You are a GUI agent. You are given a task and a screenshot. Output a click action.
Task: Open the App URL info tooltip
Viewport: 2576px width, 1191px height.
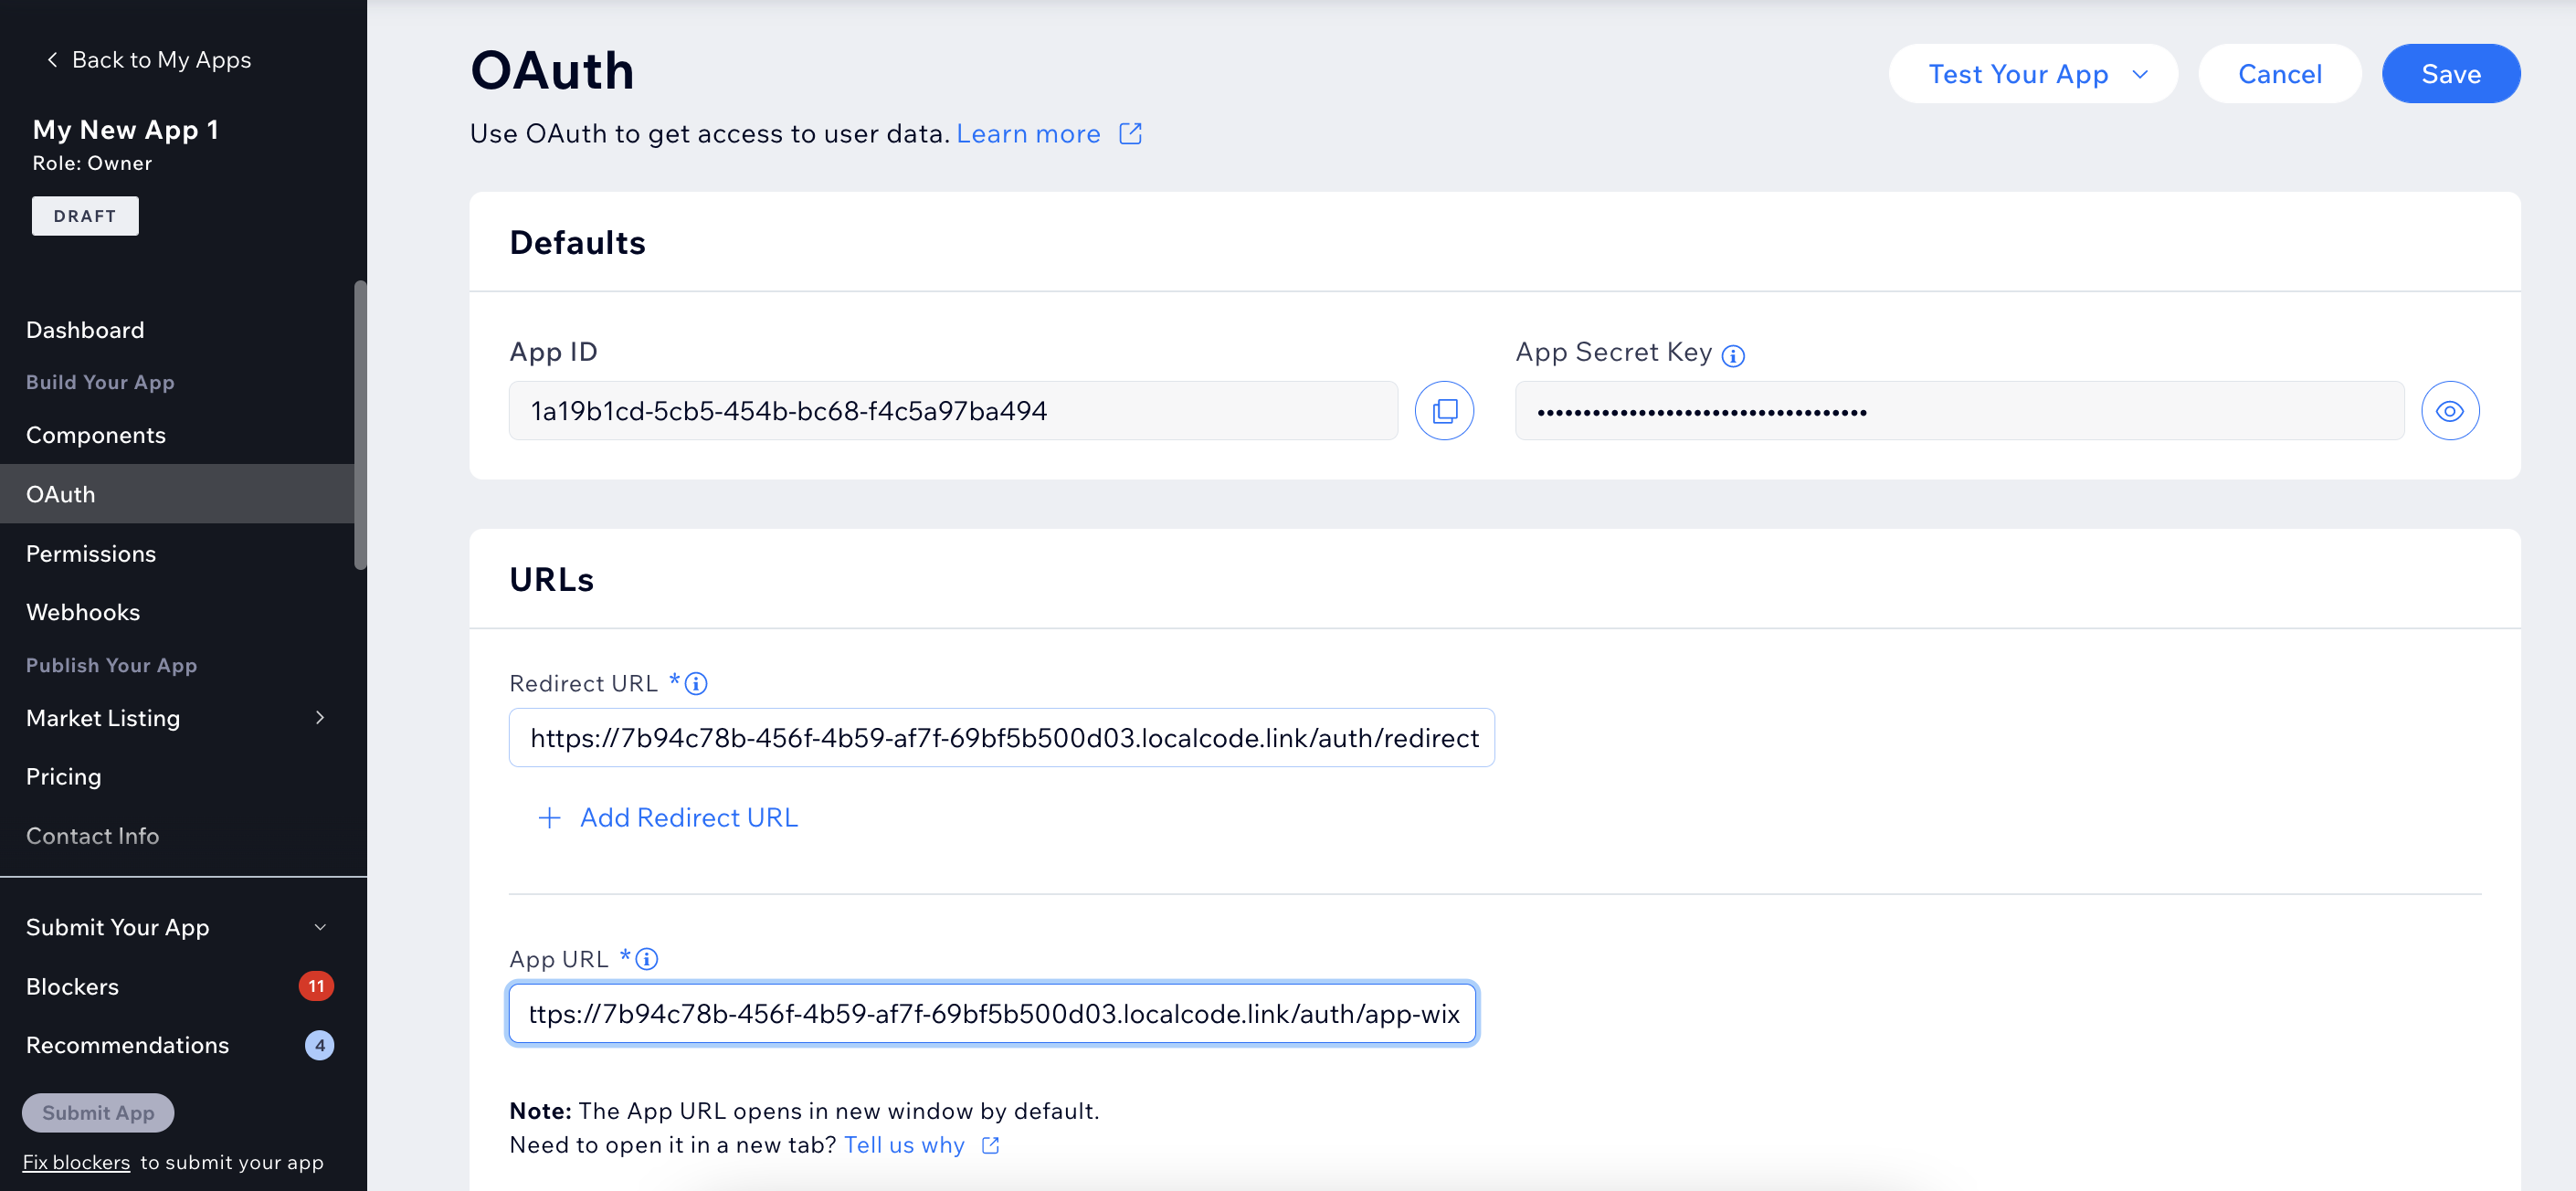pos(647,959)
